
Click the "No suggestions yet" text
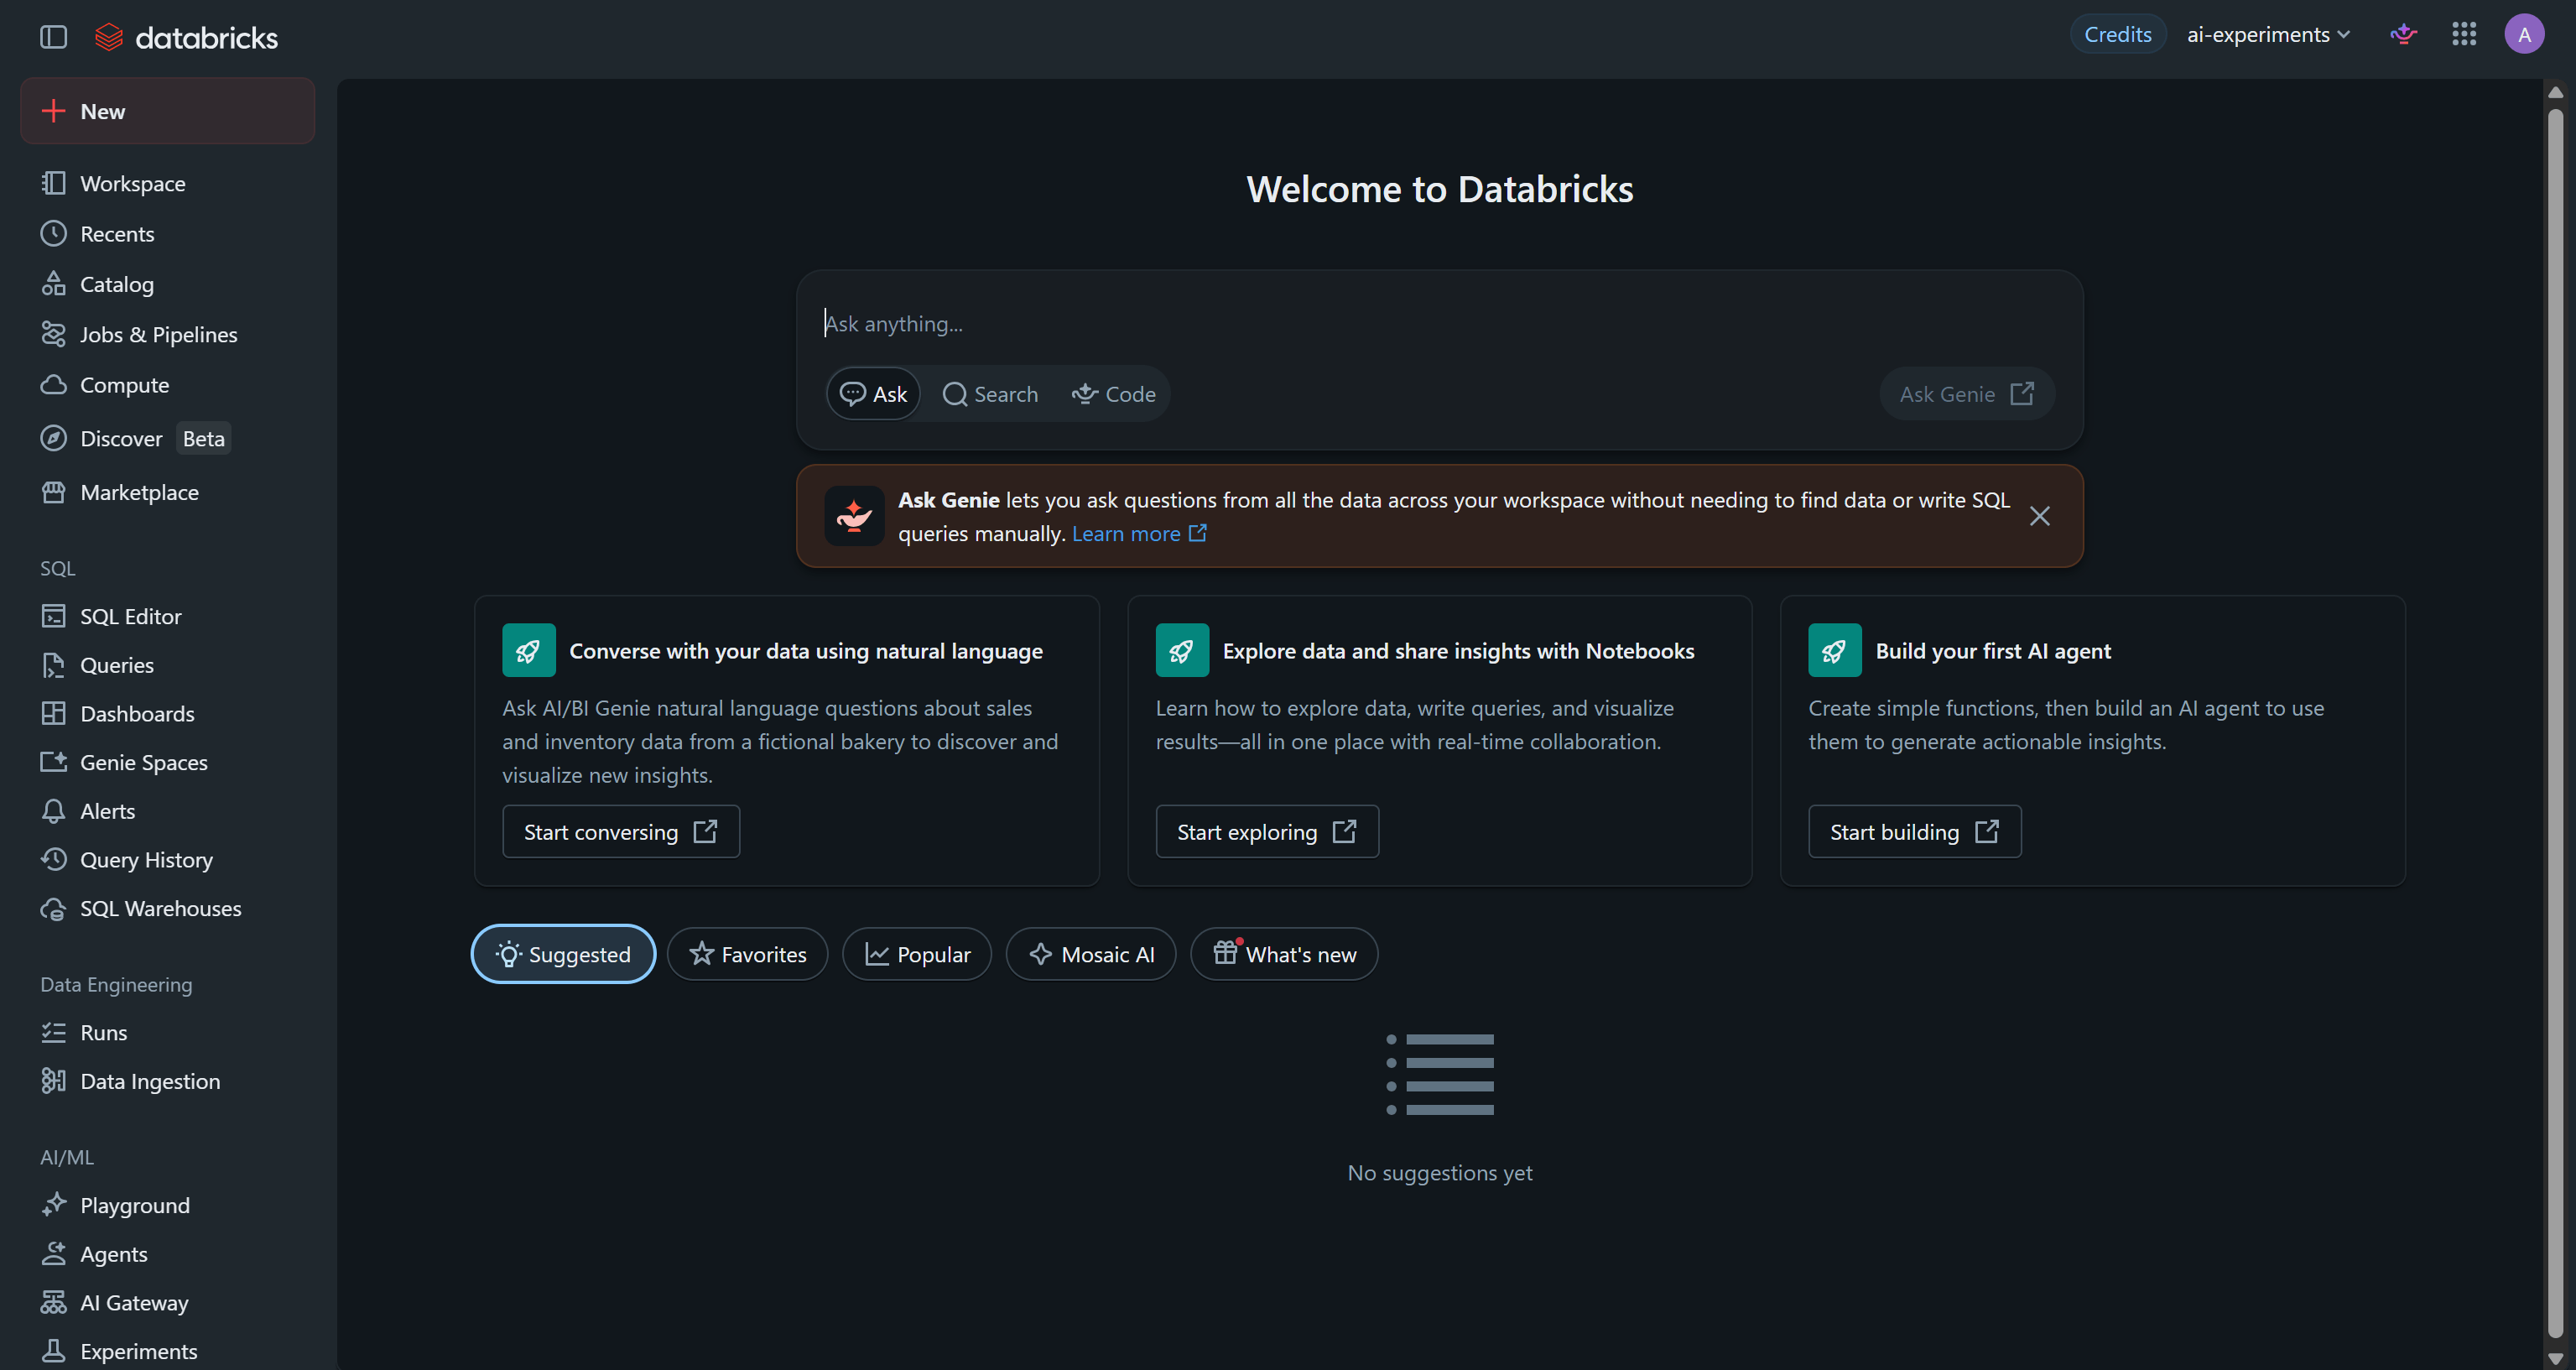(1439, 1173)
